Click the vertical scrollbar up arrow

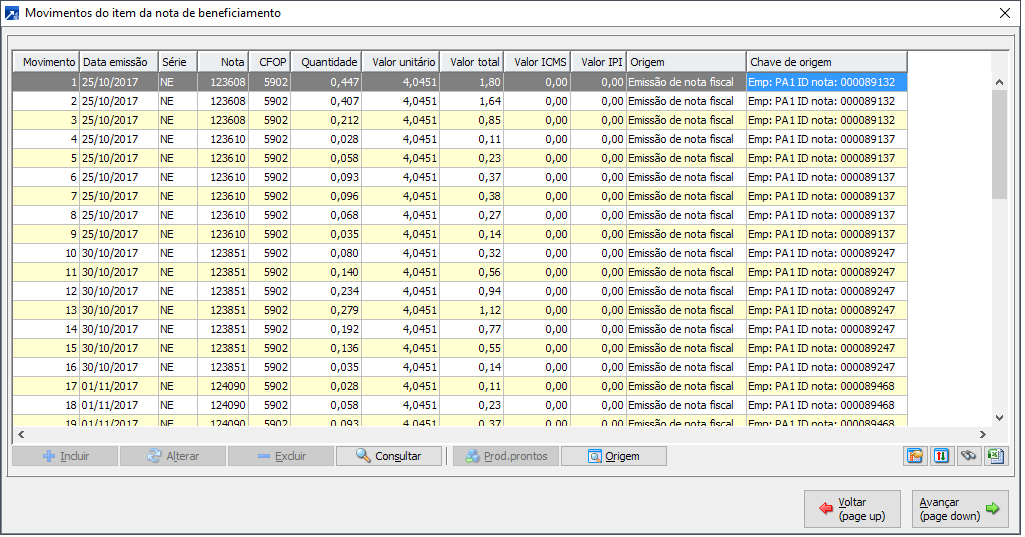click(x=999, y=82)
